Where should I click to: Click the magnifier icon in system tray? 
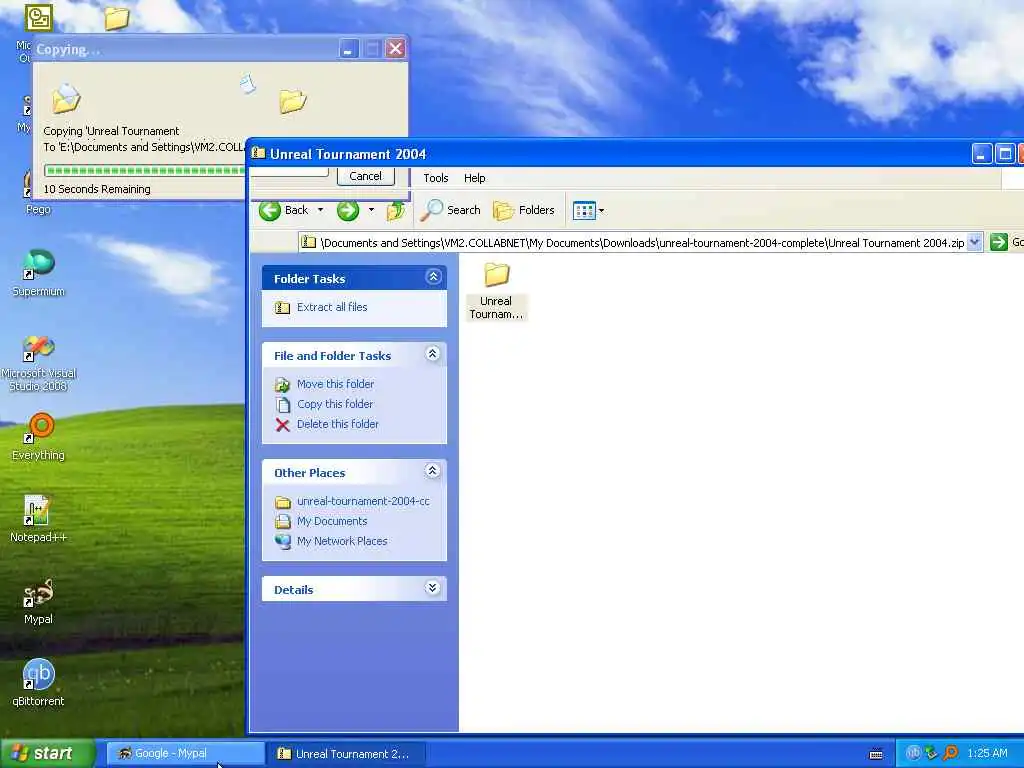tap(950, 753)
